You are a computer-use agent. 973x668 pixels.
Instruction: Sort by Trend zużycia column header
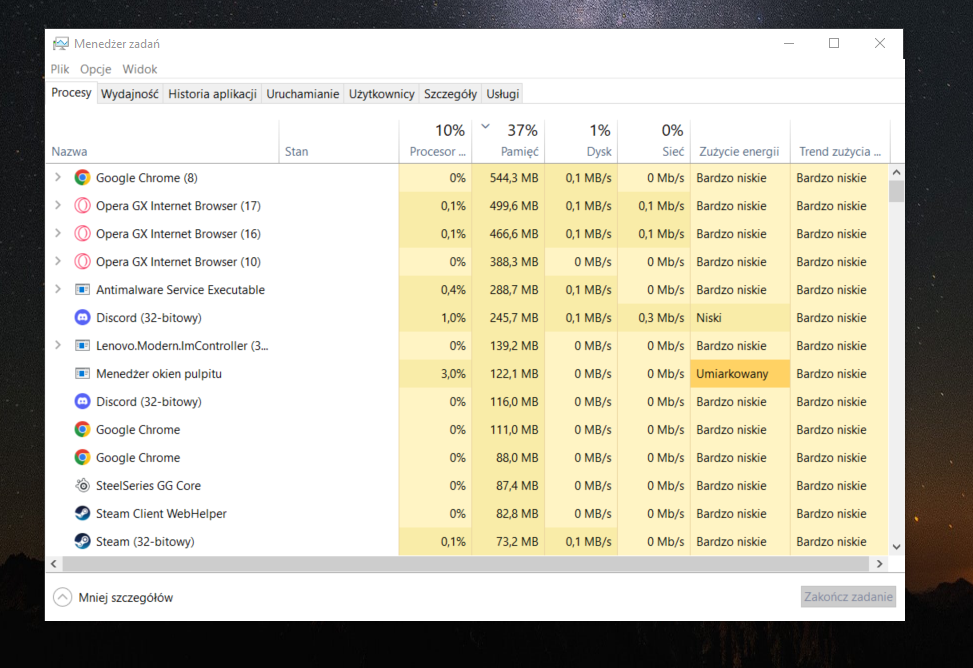point(840,142)
